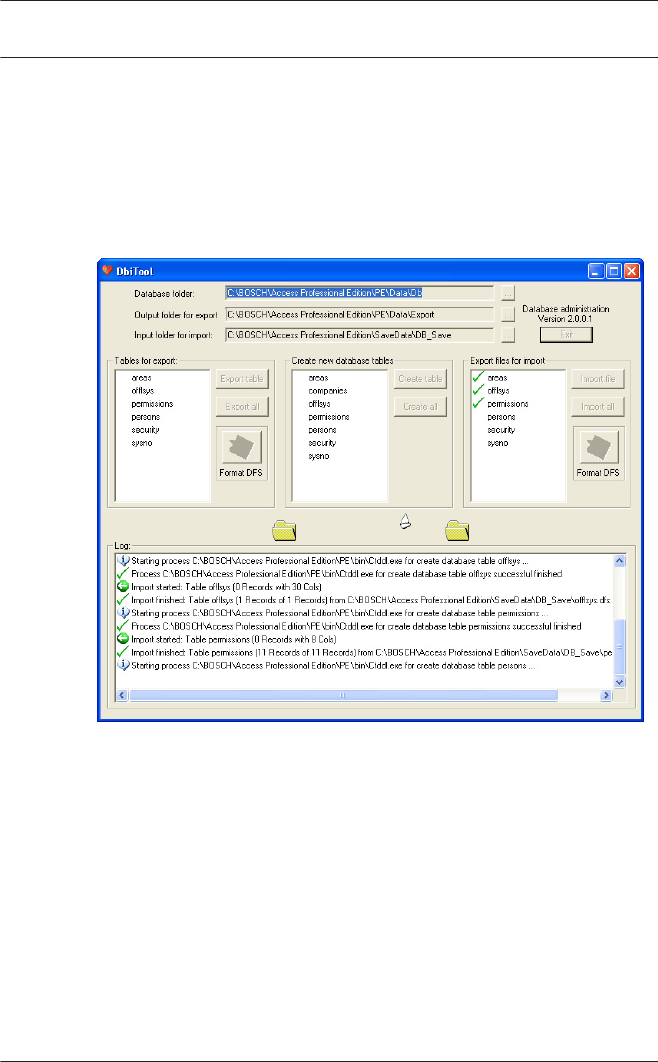Click Format DFS icon in import panel
Screen dimensions: 658x1062
598,447
